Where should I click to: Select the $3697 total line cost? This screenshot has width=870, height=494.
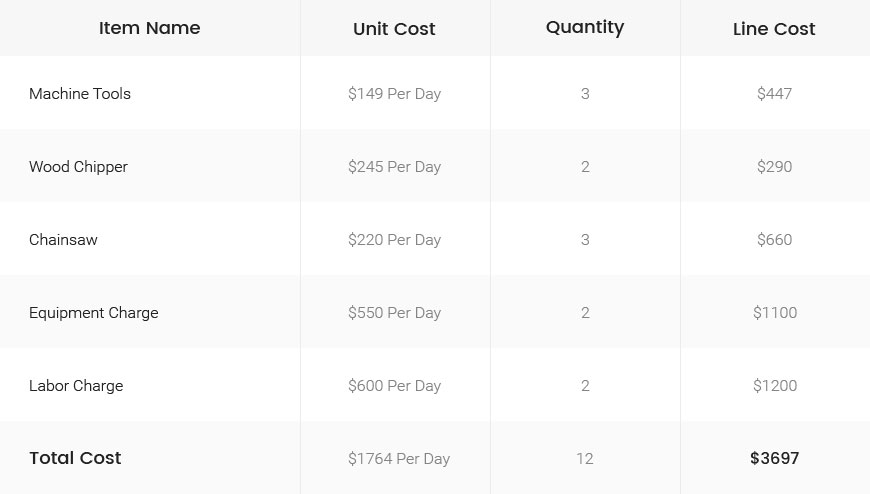point(774,458)
